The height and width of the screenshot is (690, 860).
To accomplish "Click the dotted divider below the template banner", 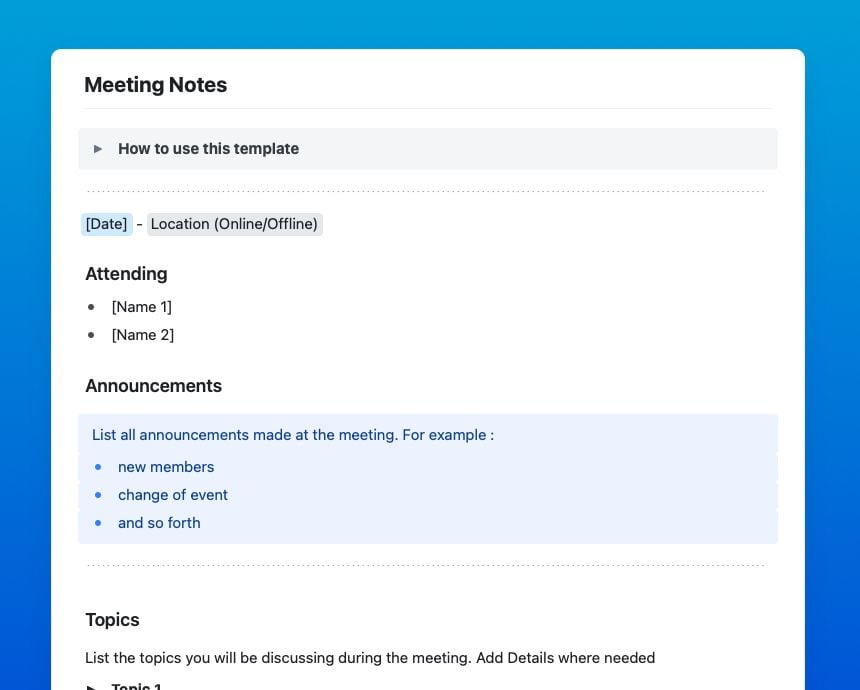I will (428, 187).
